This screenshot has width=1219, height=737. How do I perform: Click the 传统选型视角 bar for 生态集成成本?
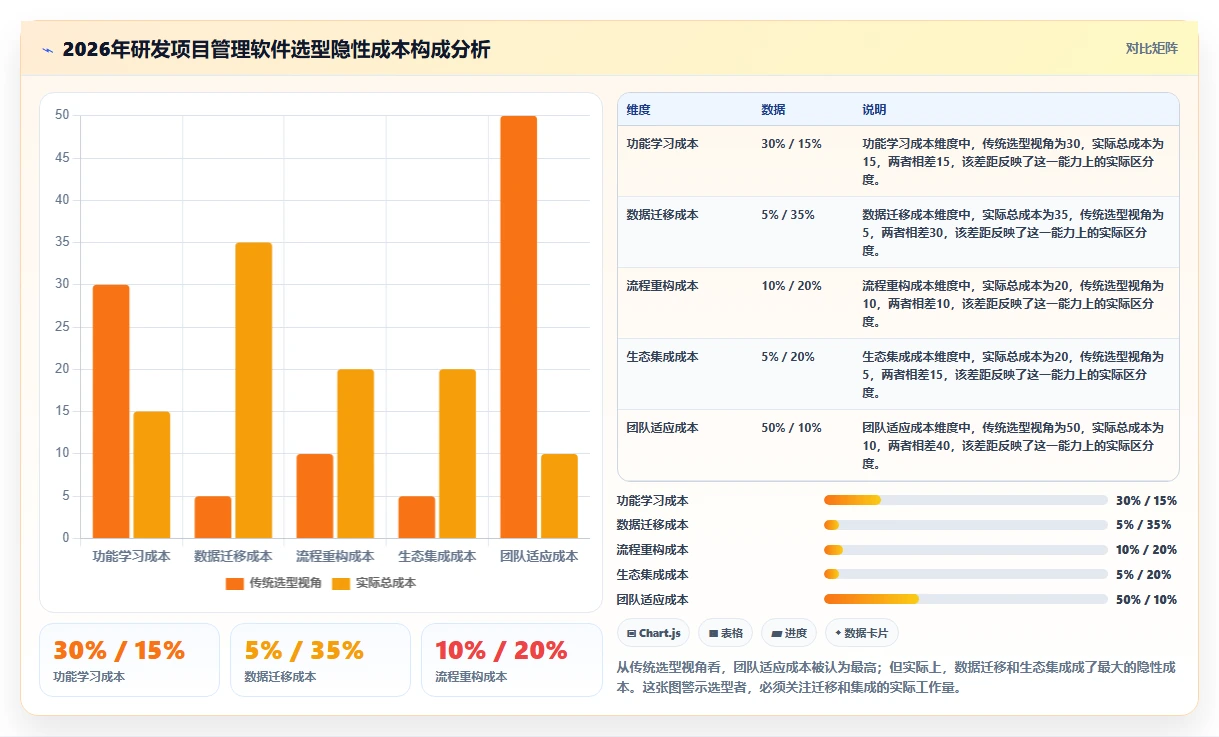pos(417,517)
